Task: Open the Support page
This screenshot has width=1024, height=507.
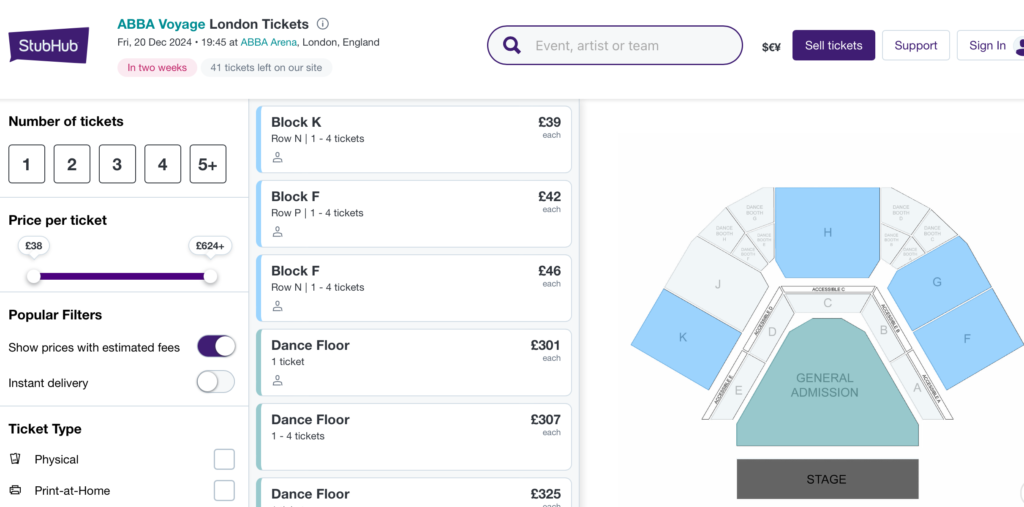Action: coord(915,45)
